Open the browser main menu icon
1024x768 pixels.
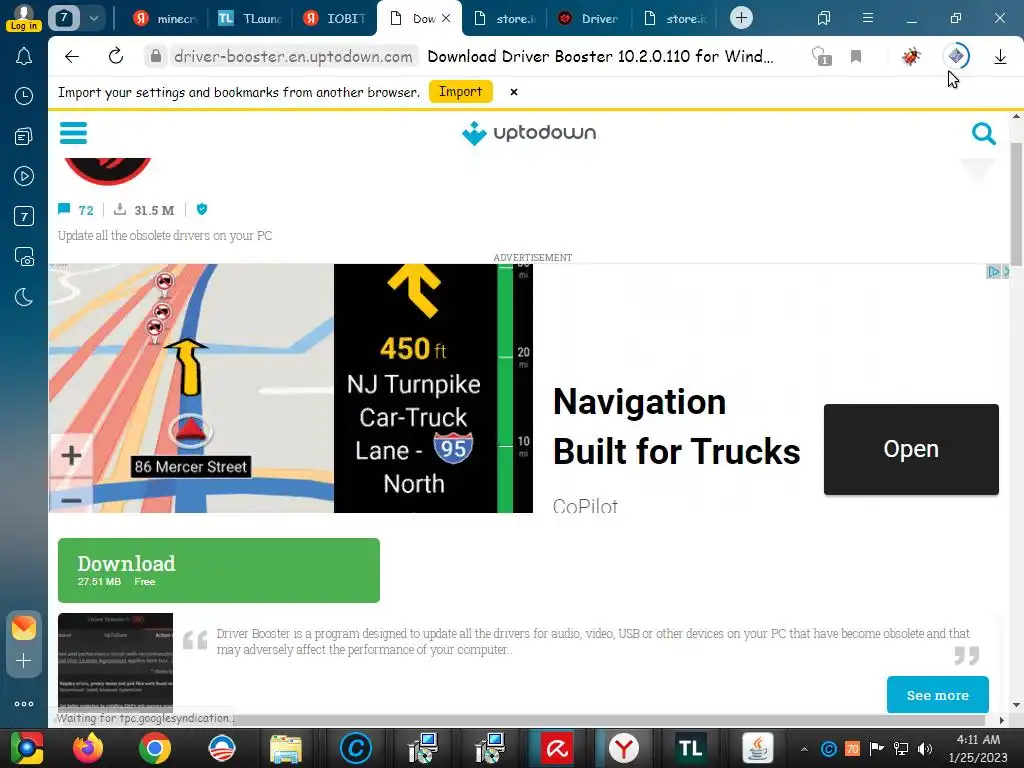(x=867, y=18)
